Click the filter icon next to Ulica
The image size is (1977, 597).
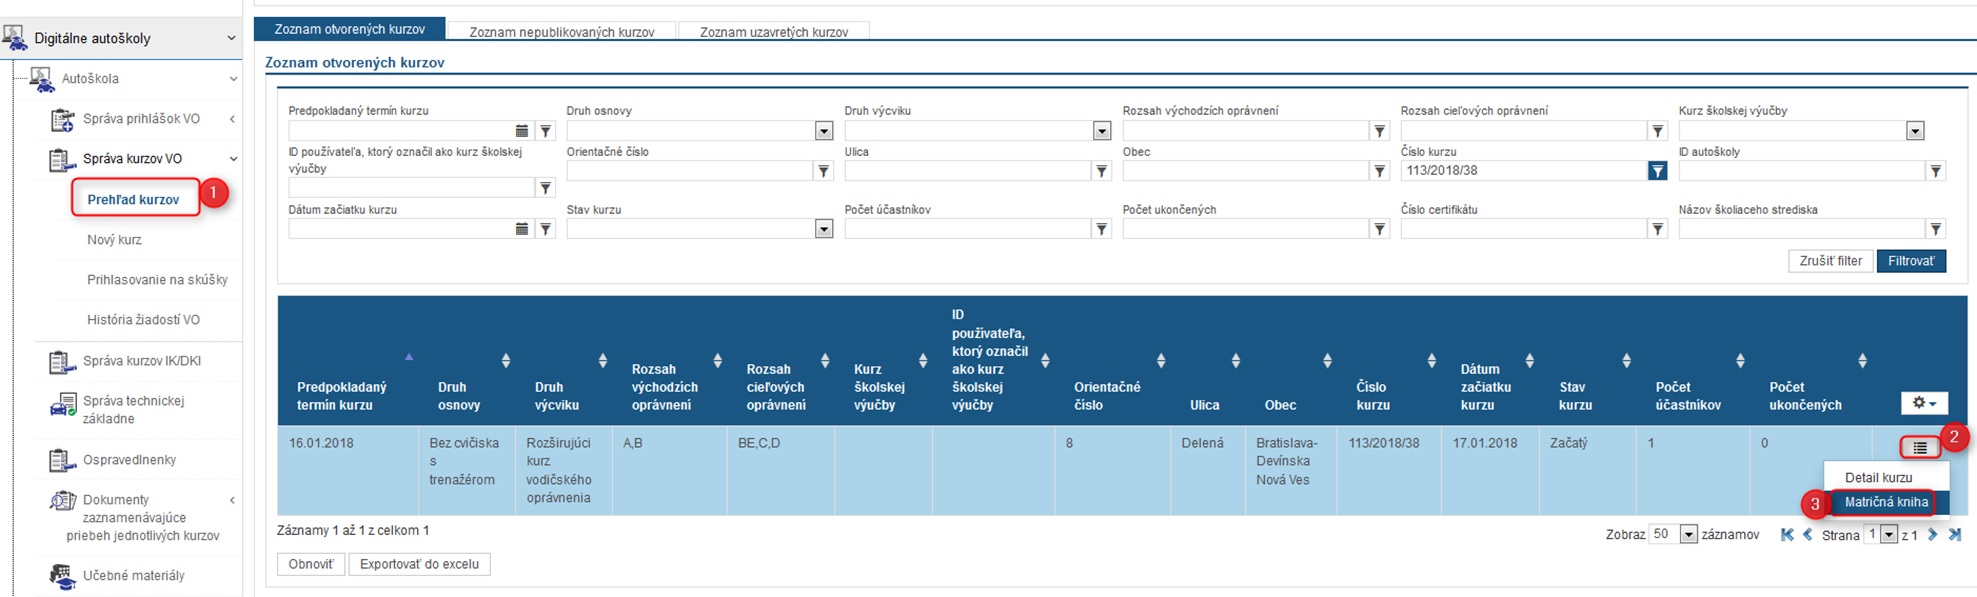coord(1101,171)
